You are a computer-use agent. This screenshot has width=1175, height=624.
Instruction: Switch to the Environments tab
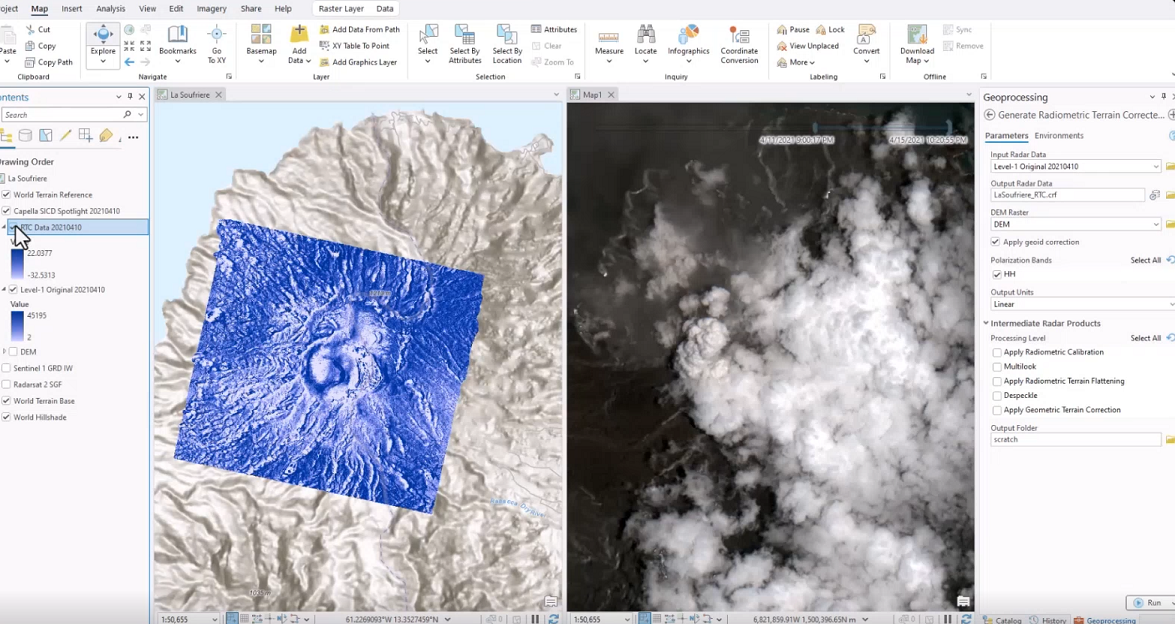(x=1059, y=136)
